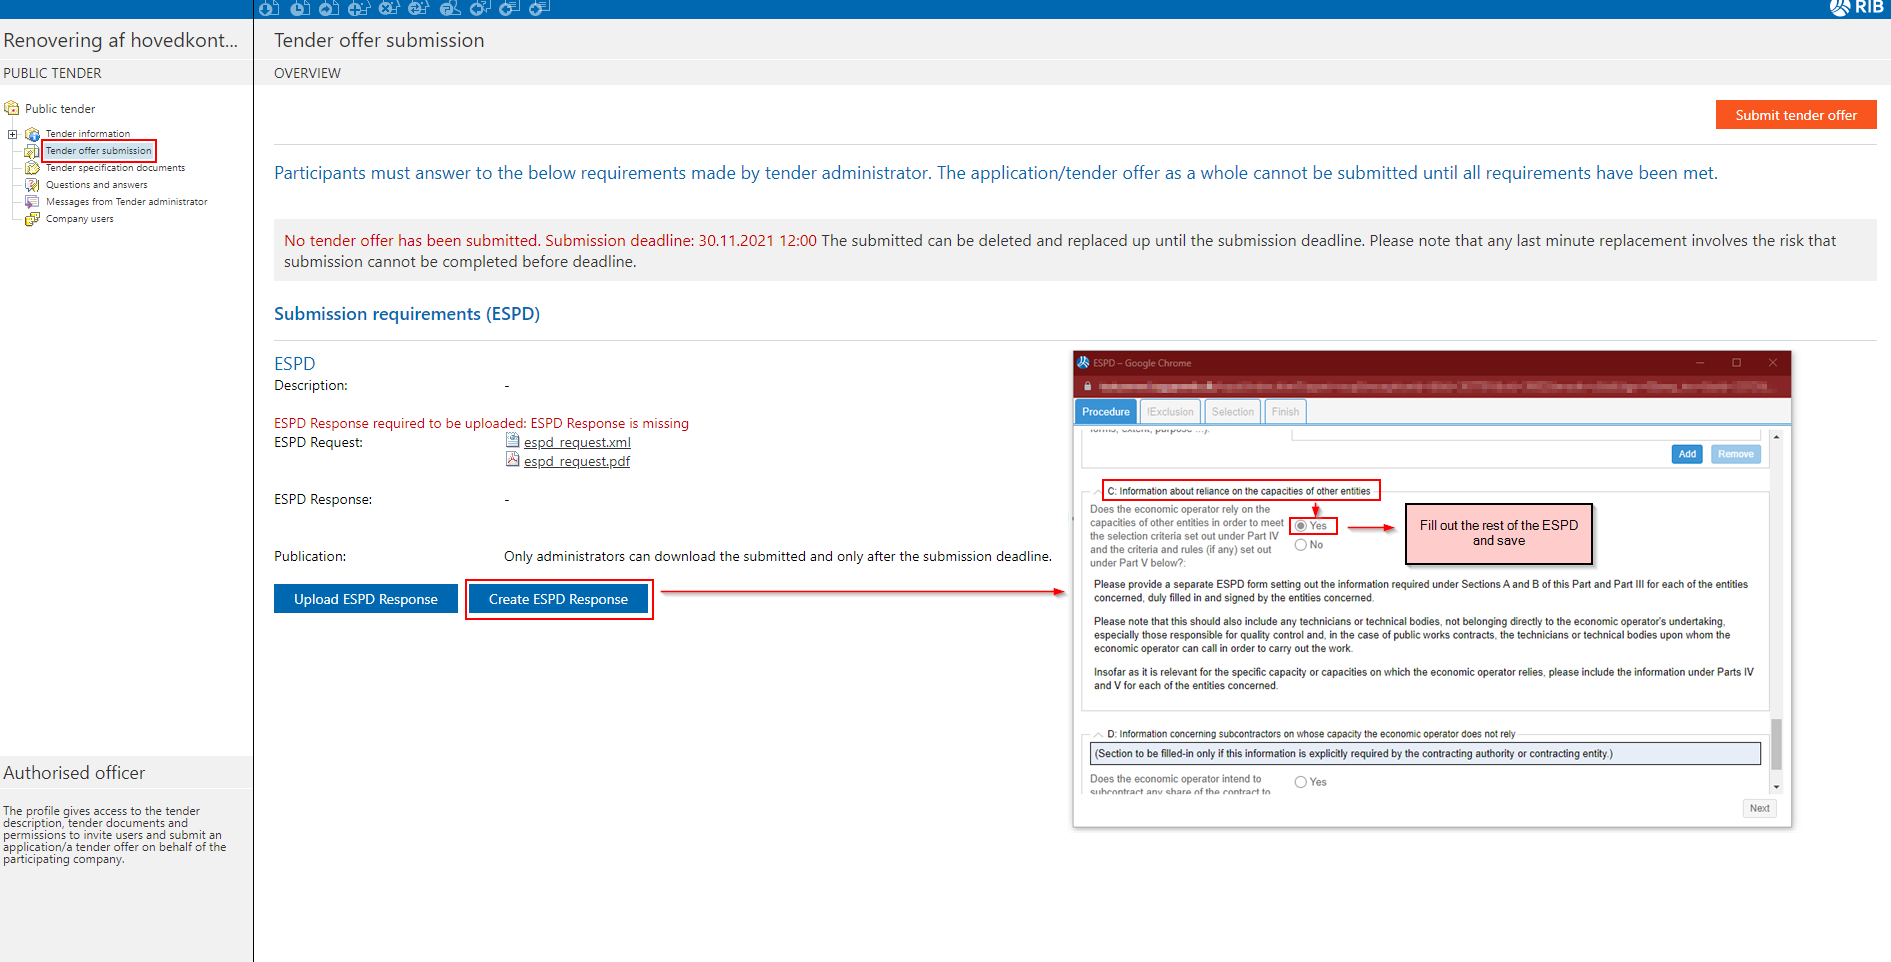Click the document-with-clock icon in top toolbar
This screenshot has width=1891, height=962.
tap(299, 8)
